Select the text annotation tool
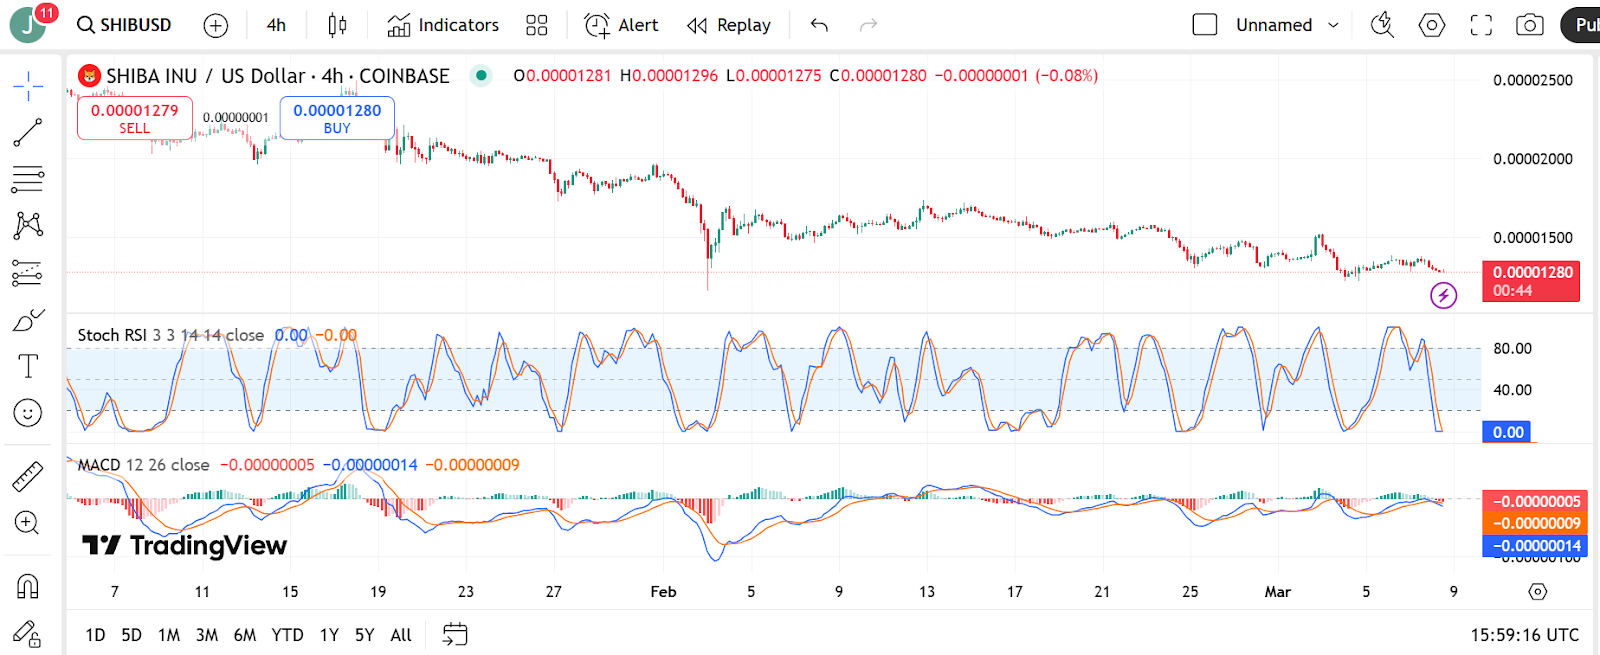The height and width of the screenshot is (655, 1600). tap(28, 366)
